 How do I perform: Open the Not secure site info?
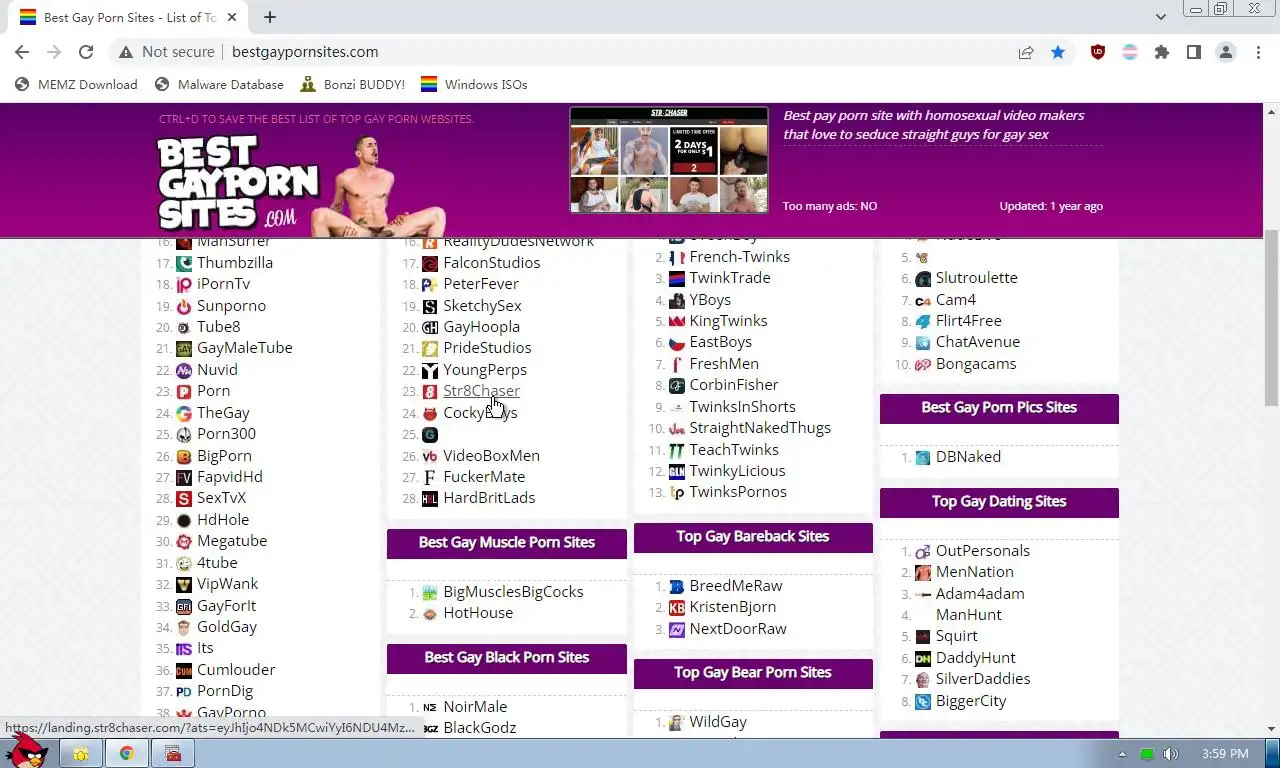pyautogui.click(x=166, y=52)
